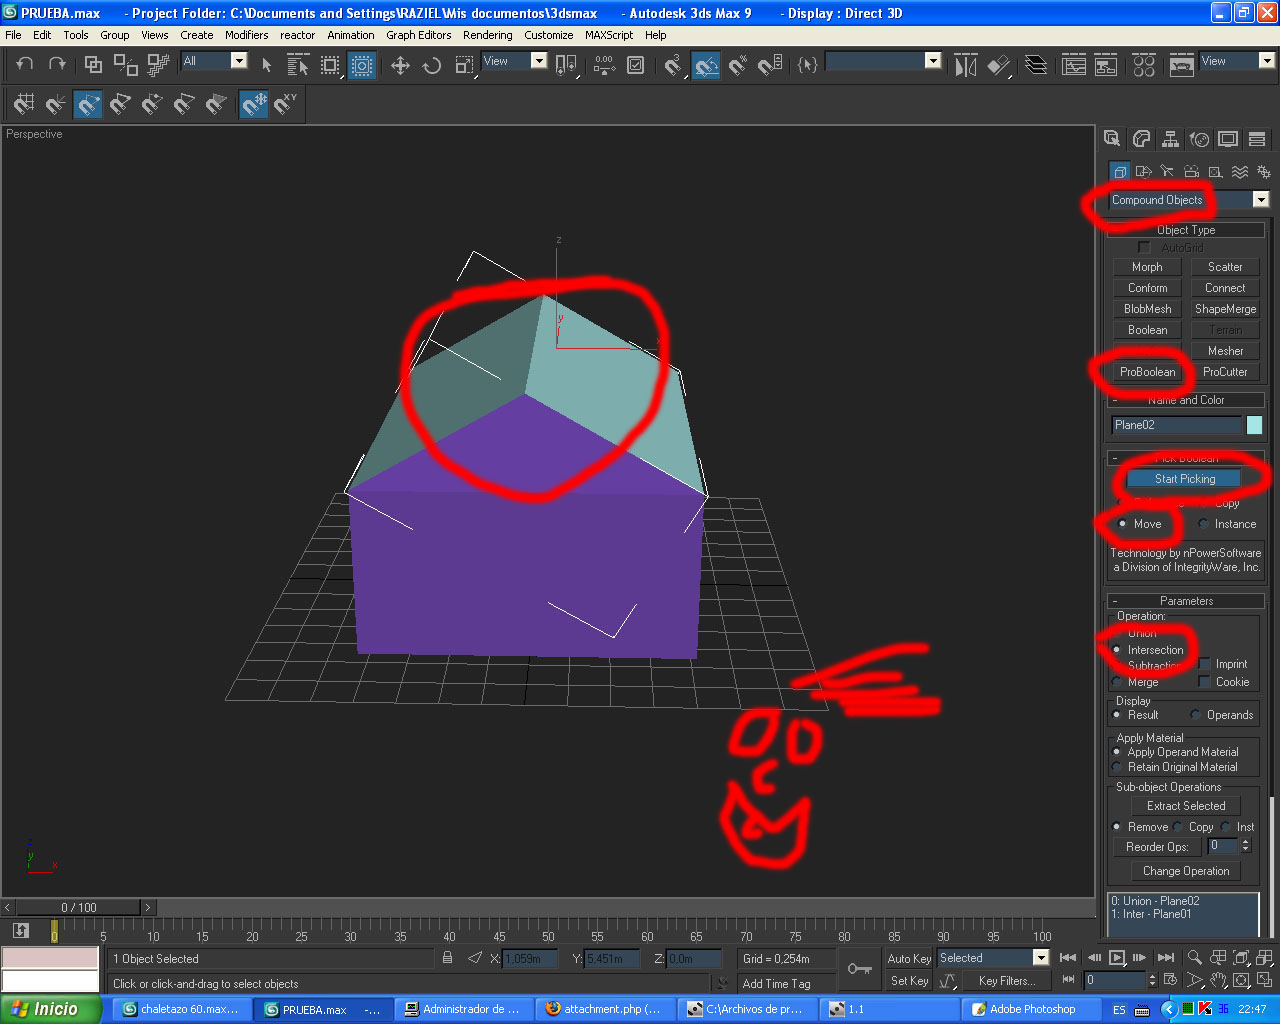Click the Plane02 object name field
Screen dimensions: 1280x1024
[x=1176, y=425]
